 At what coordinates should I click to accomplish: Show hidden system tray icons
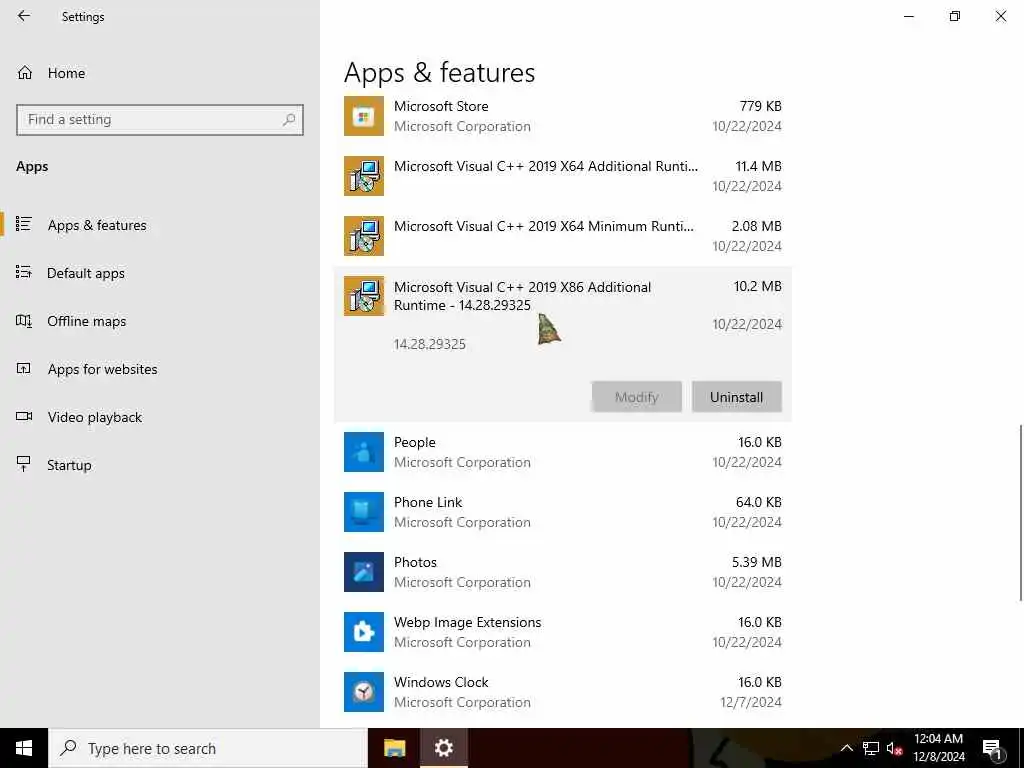pos(846,748)
